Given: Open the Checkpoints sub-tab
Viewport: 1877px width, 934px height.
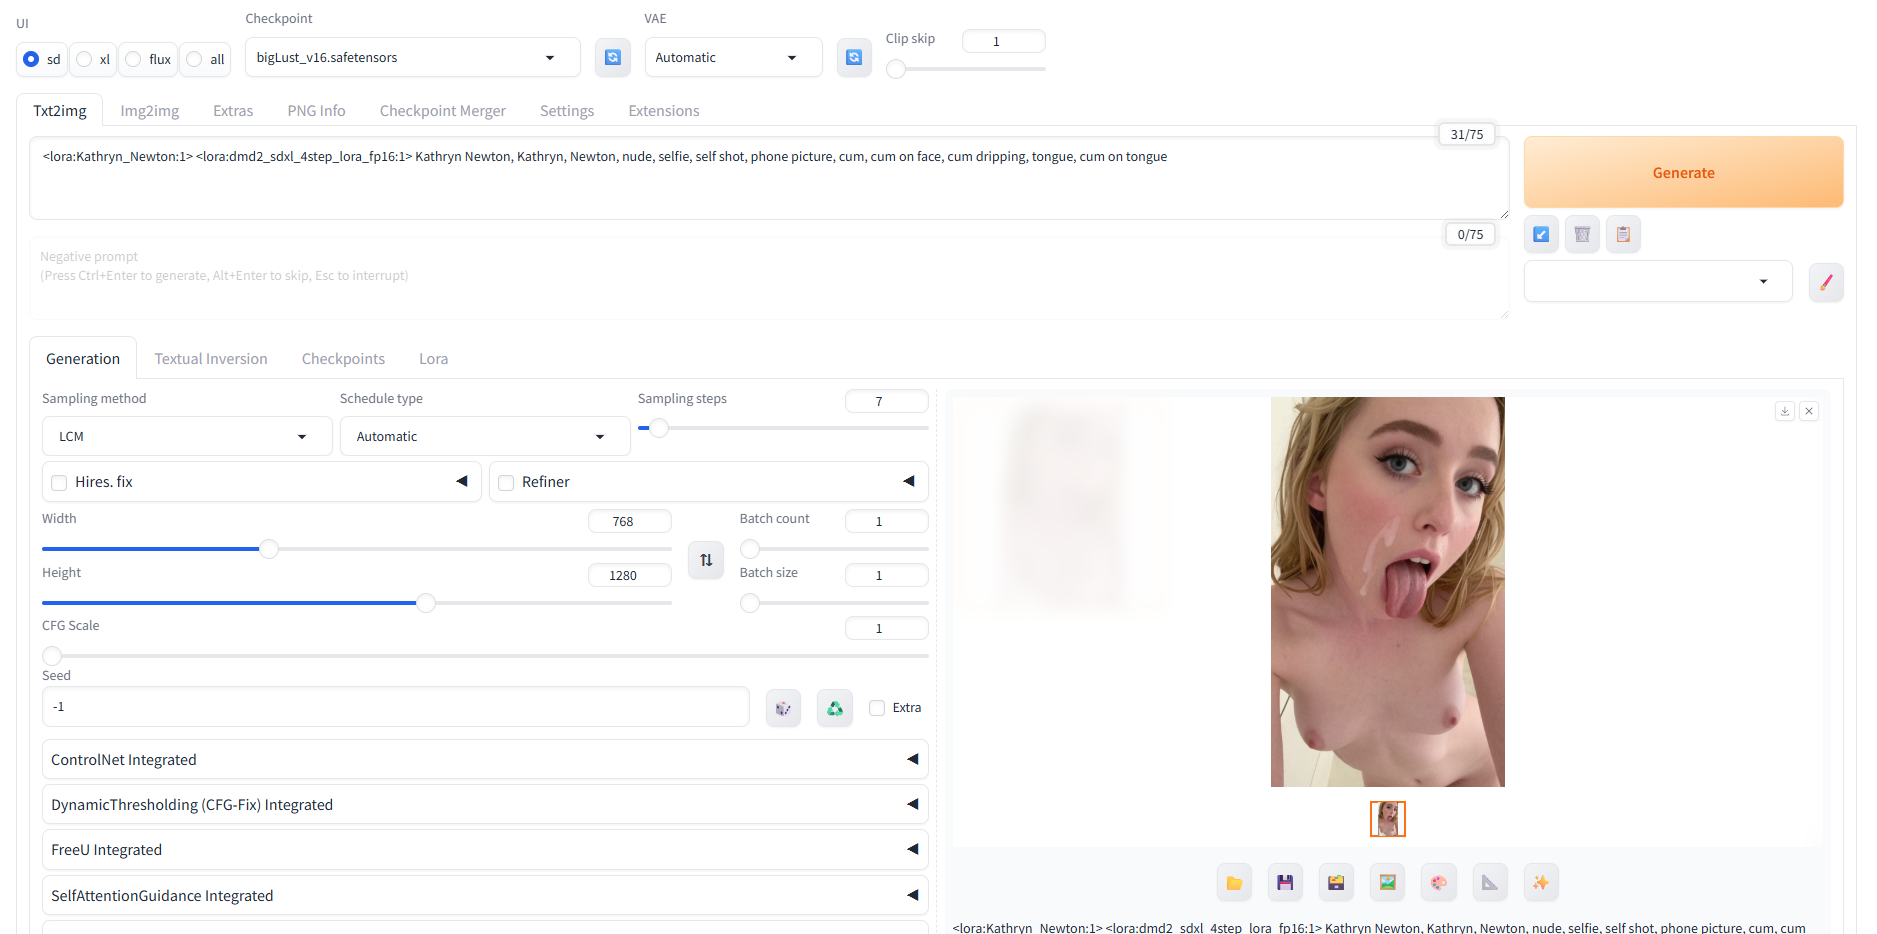Looking at the screenshot, I should tap(343, 359).
